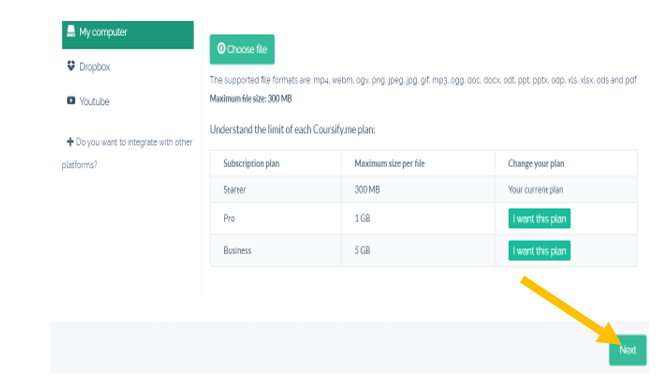Click the Choose file button

tap(242, 49)
